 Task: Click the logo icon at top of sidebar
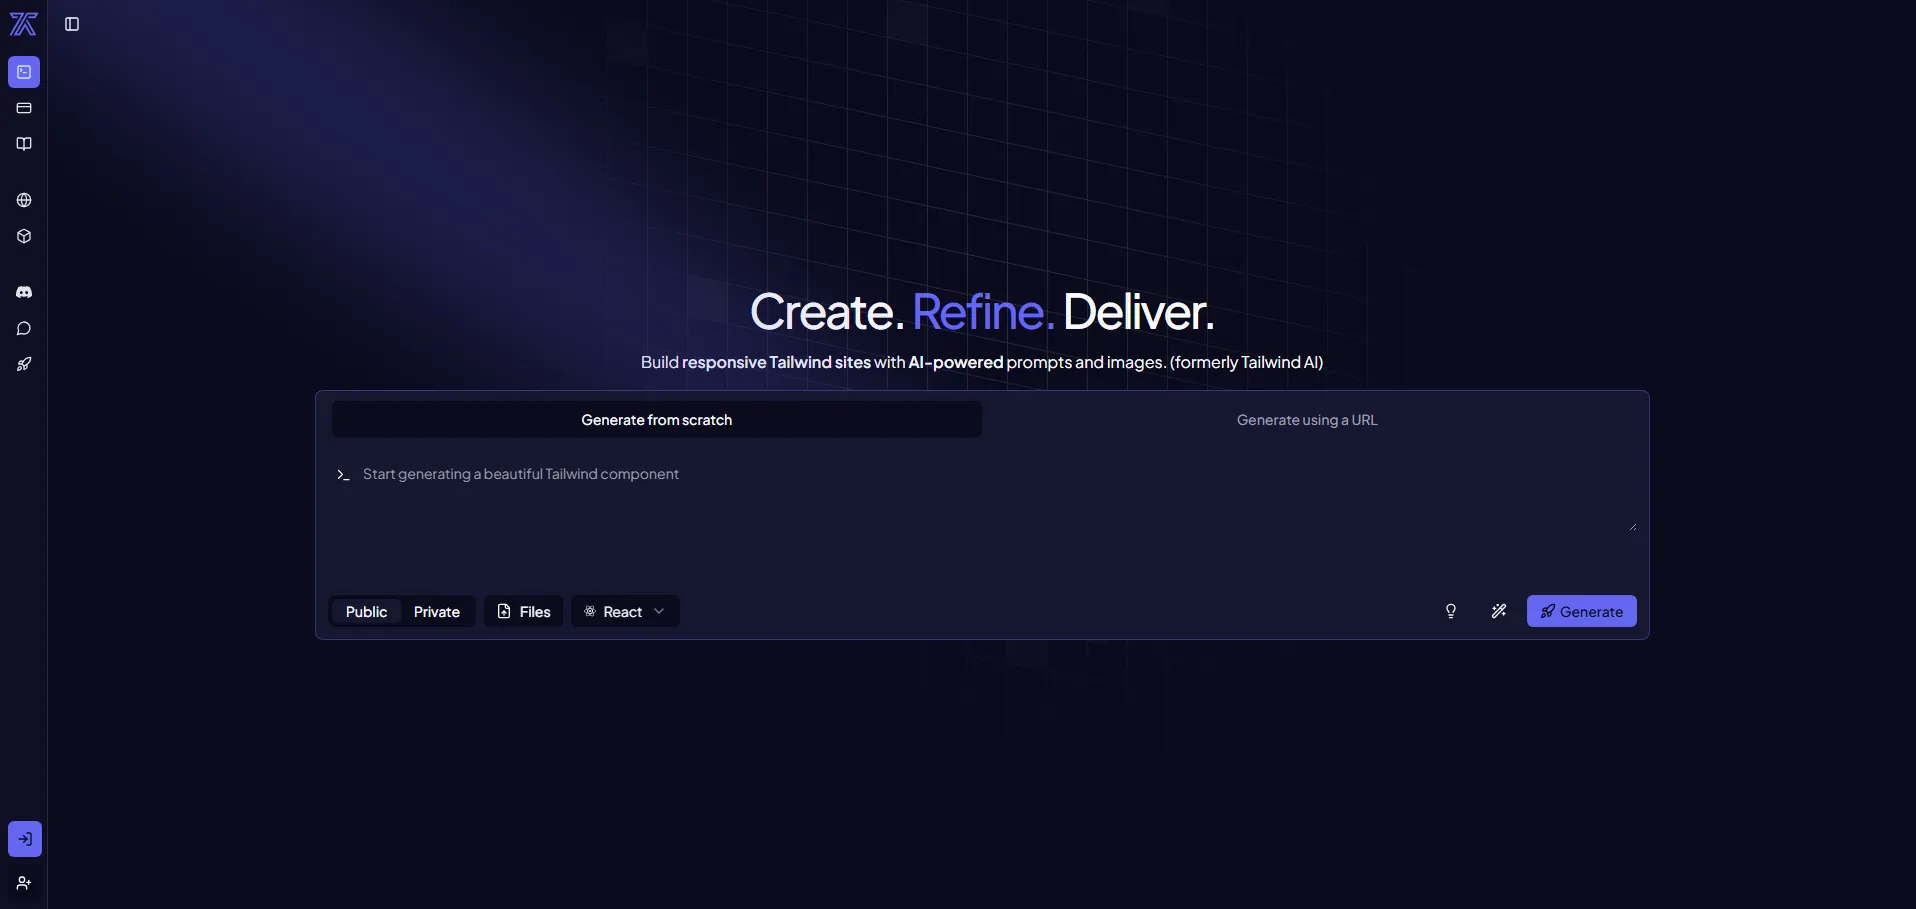(23, 24)
